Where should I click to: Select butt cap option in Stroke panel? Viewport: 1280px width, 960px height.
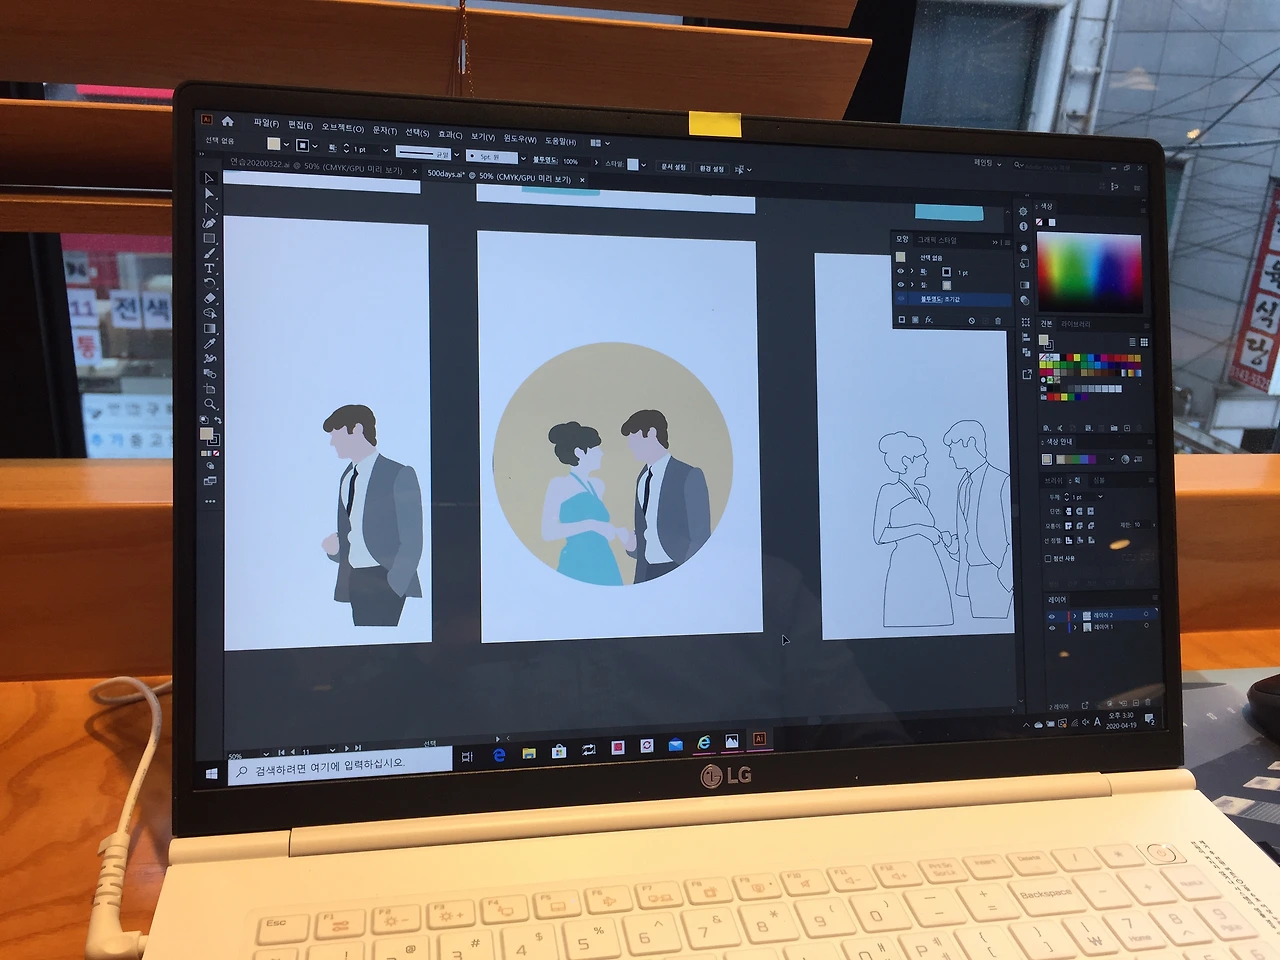(1068, 511)
